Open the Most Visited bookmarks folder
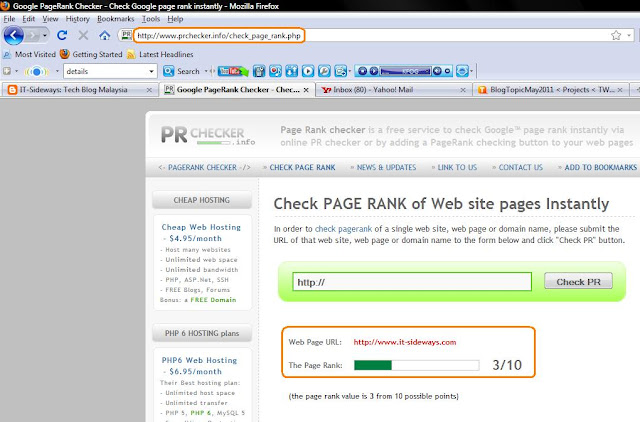The height and width of the screenshot is (422, 640). click(x=29, y=54)
